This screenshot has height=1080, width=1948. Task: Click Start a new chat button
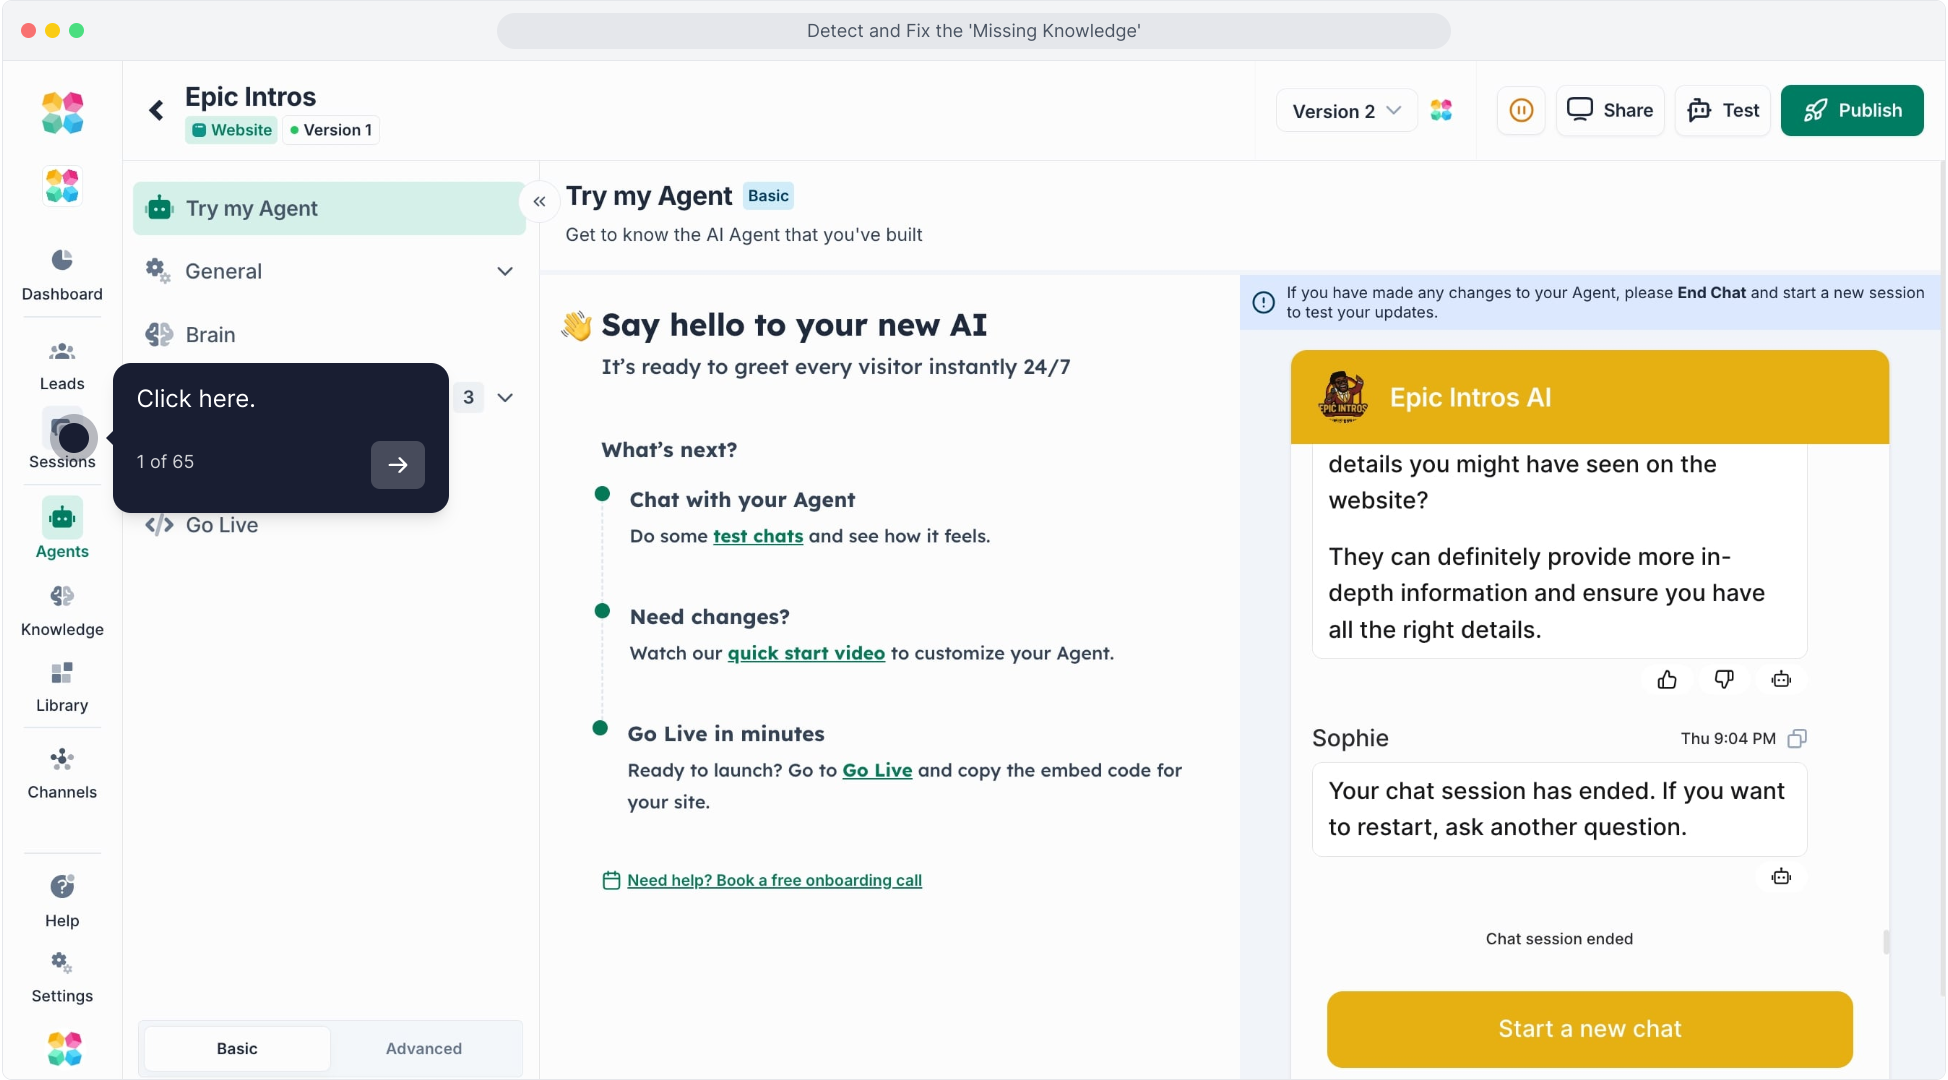pyautogui.click(x=1589, y=1029)
